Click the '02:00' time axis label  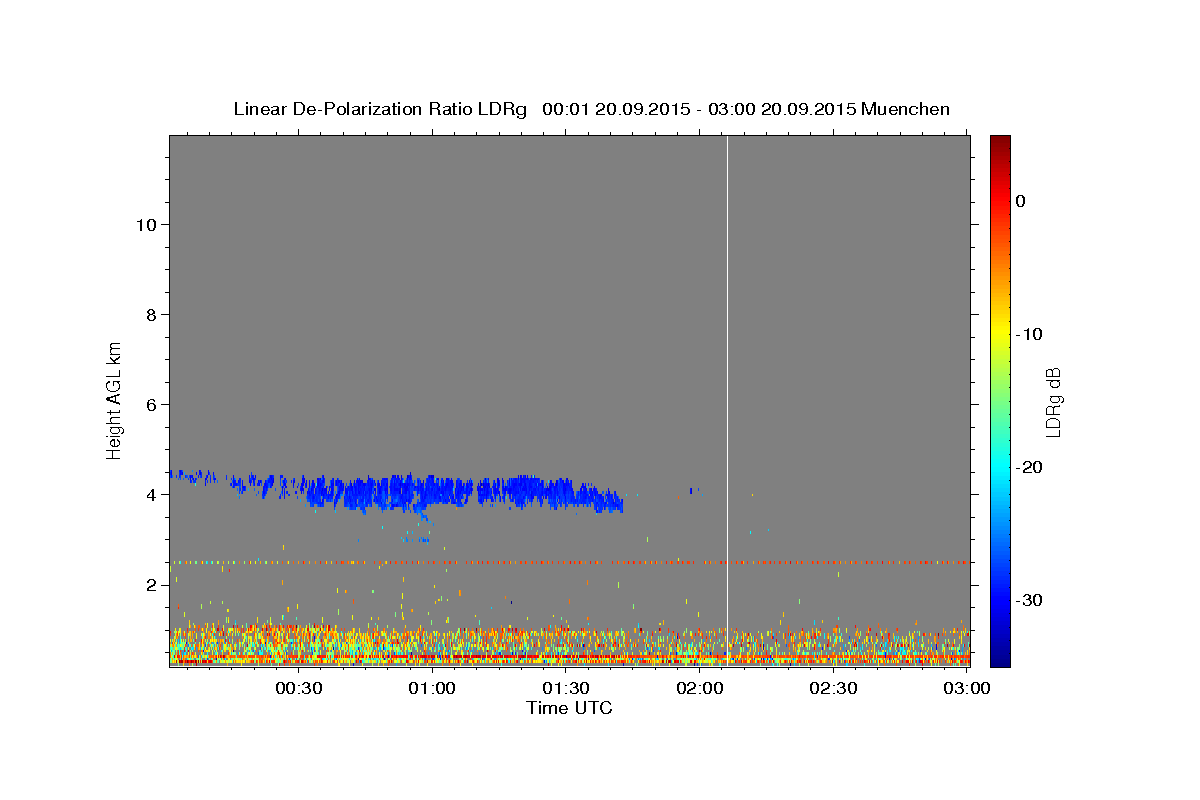point(699,689)
